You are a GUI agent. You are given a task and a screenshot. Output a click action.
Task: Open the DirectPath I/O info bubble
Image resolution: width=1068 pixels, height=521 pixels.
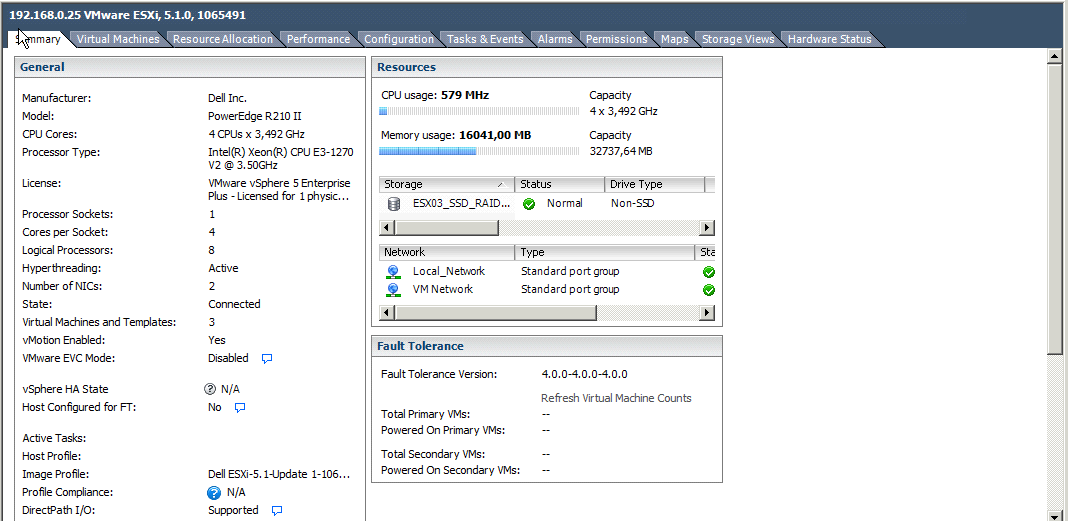277,510
